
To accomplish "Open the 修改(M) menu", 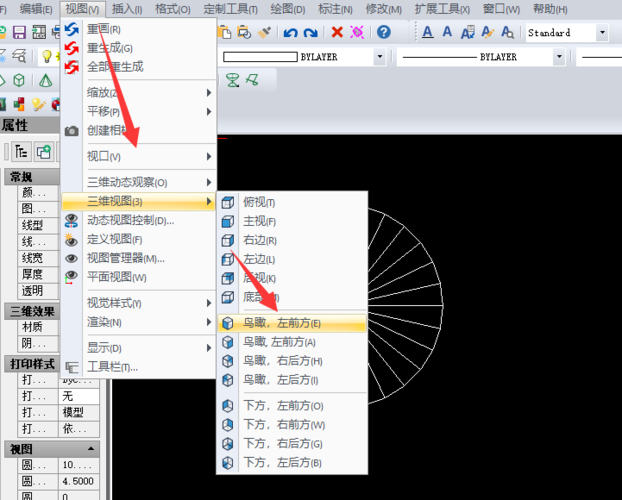I will [384, 9].
